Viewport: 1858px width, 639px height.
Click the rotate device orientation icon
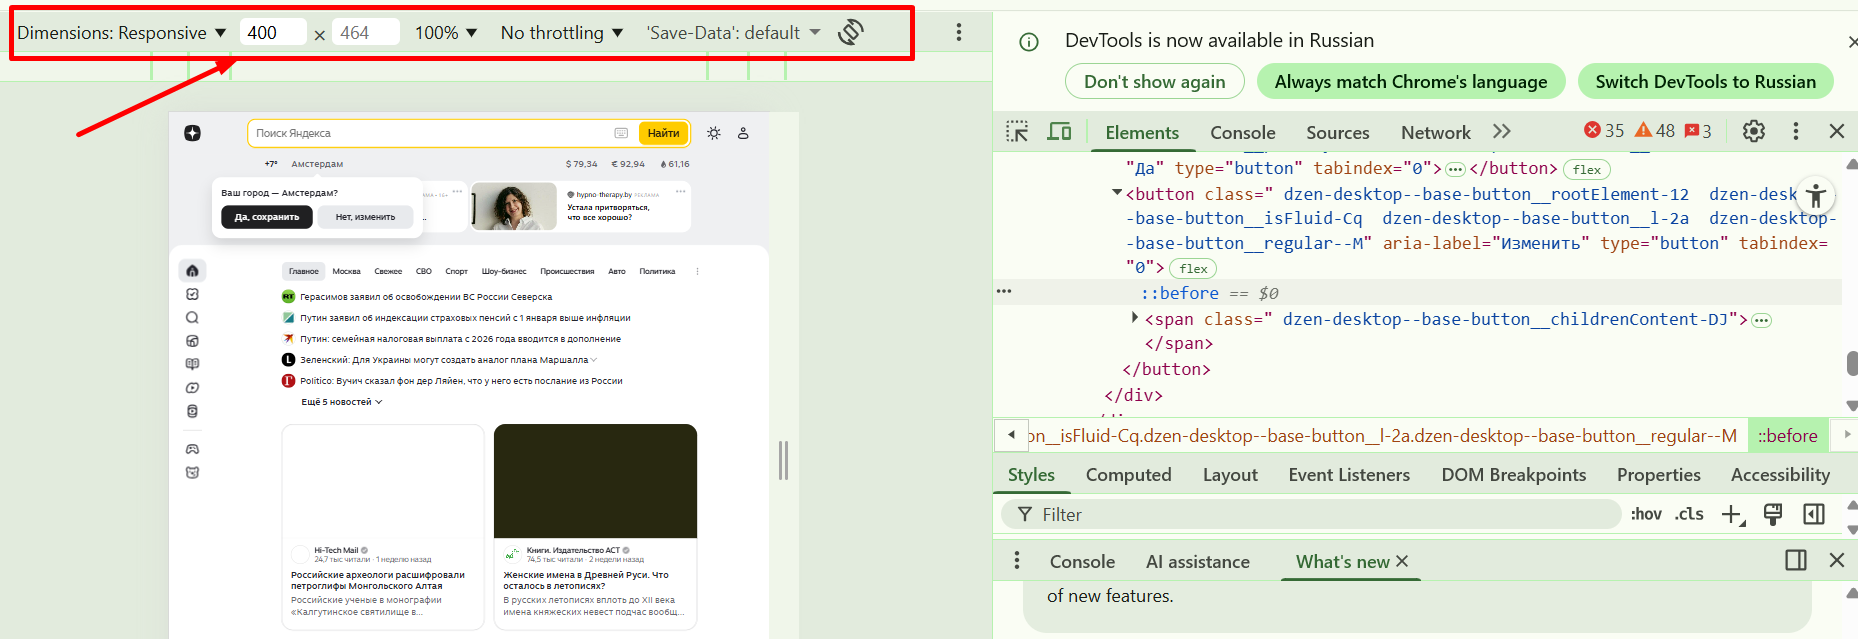click(850, 32)
